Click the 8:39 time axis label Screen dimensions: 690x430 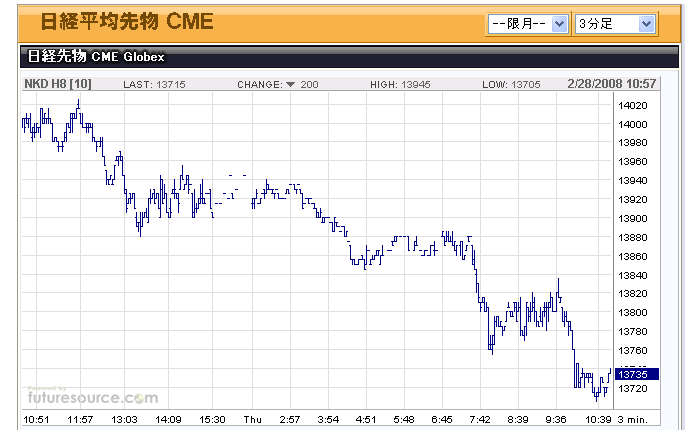coord(518,419)
